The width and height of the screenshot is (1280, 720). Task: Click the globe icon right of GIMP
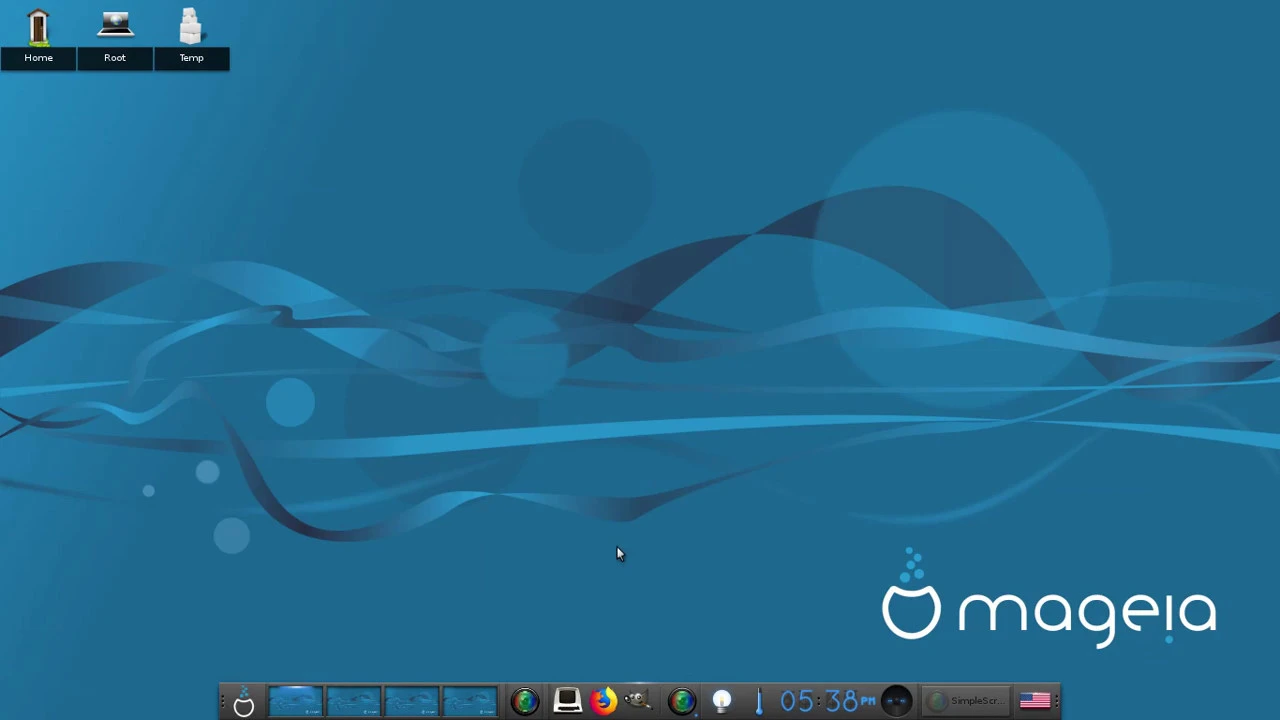tap(682, 702)
